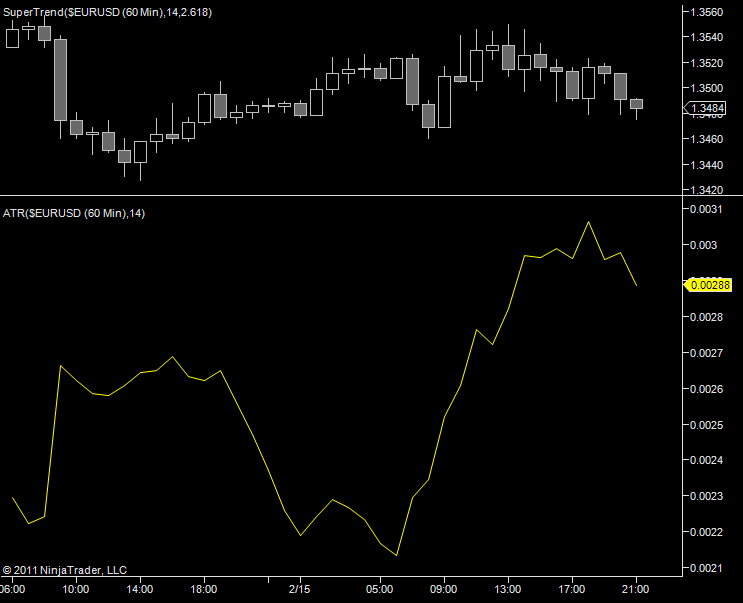Select the large bearish candle near 09:00 on first day
This screenshot has width=743, height=603.
click(x=60, y=80)
